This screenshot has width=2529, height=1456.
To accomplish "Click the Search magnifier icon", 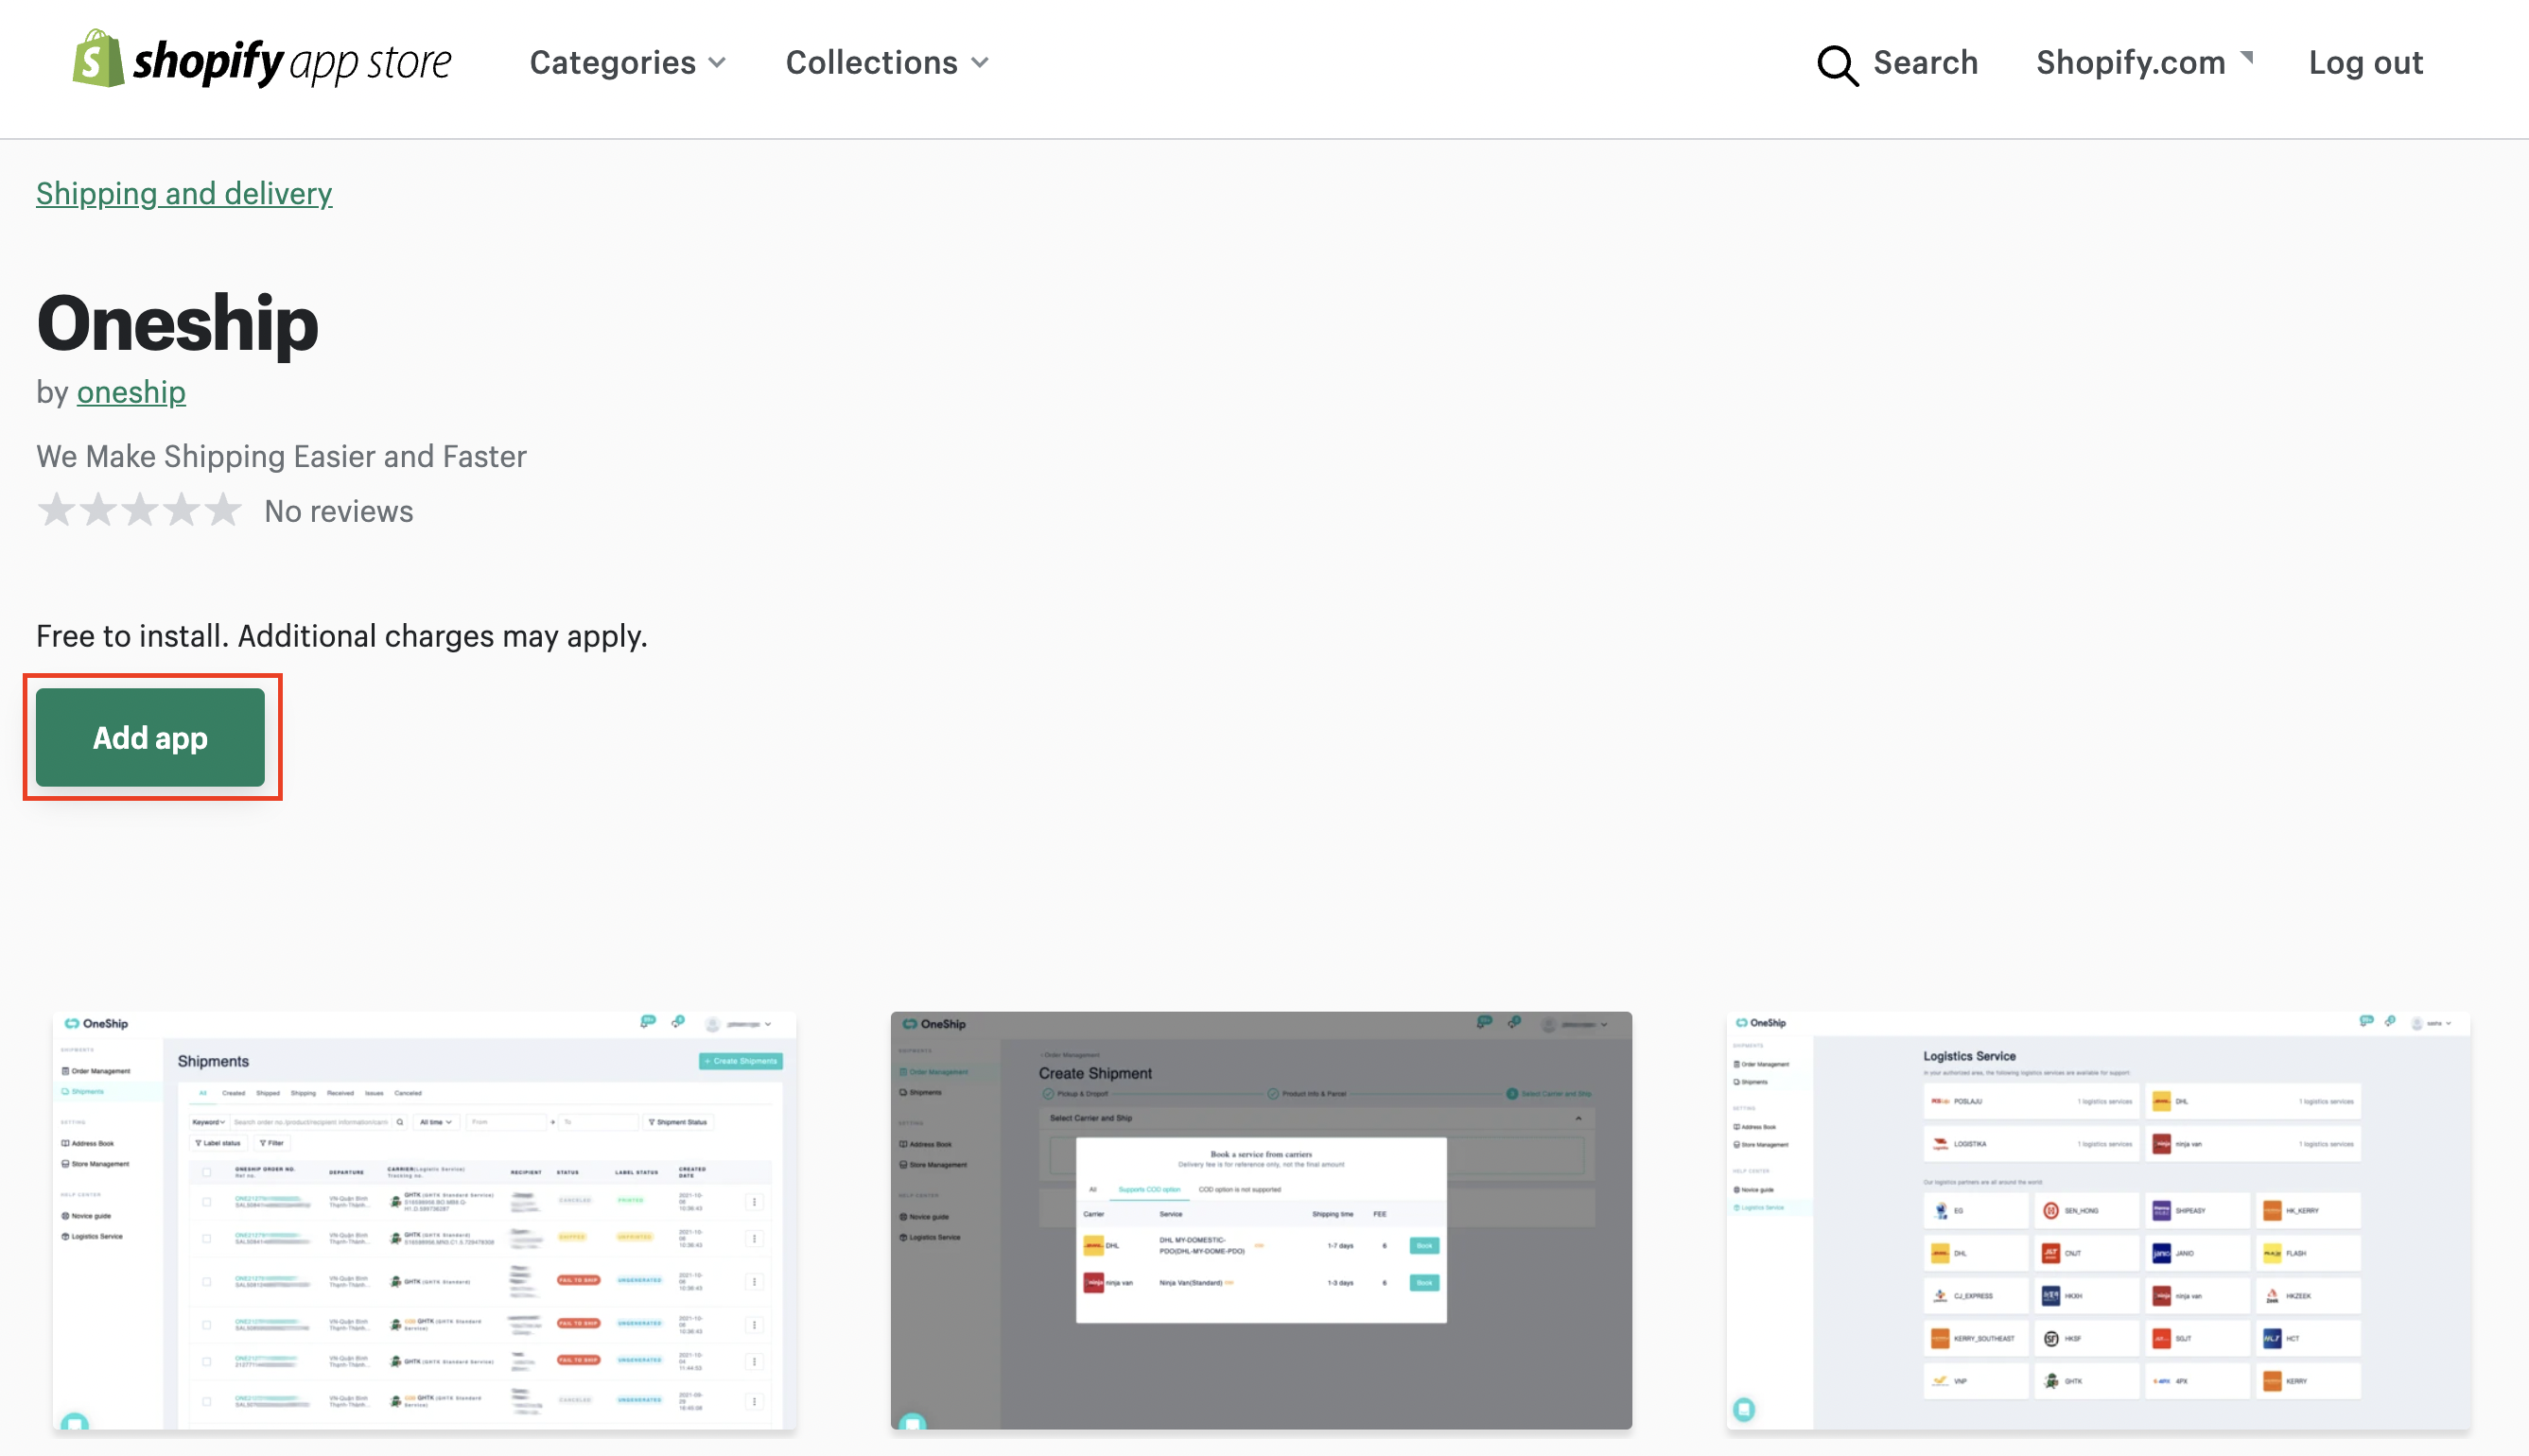I will point(1836,65).
